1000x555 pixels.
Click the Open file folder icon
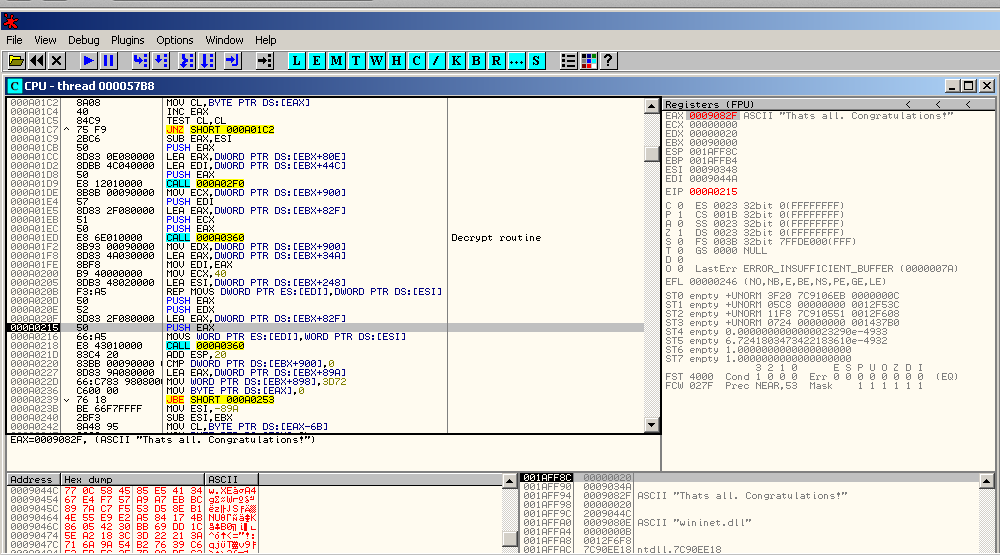16,61
